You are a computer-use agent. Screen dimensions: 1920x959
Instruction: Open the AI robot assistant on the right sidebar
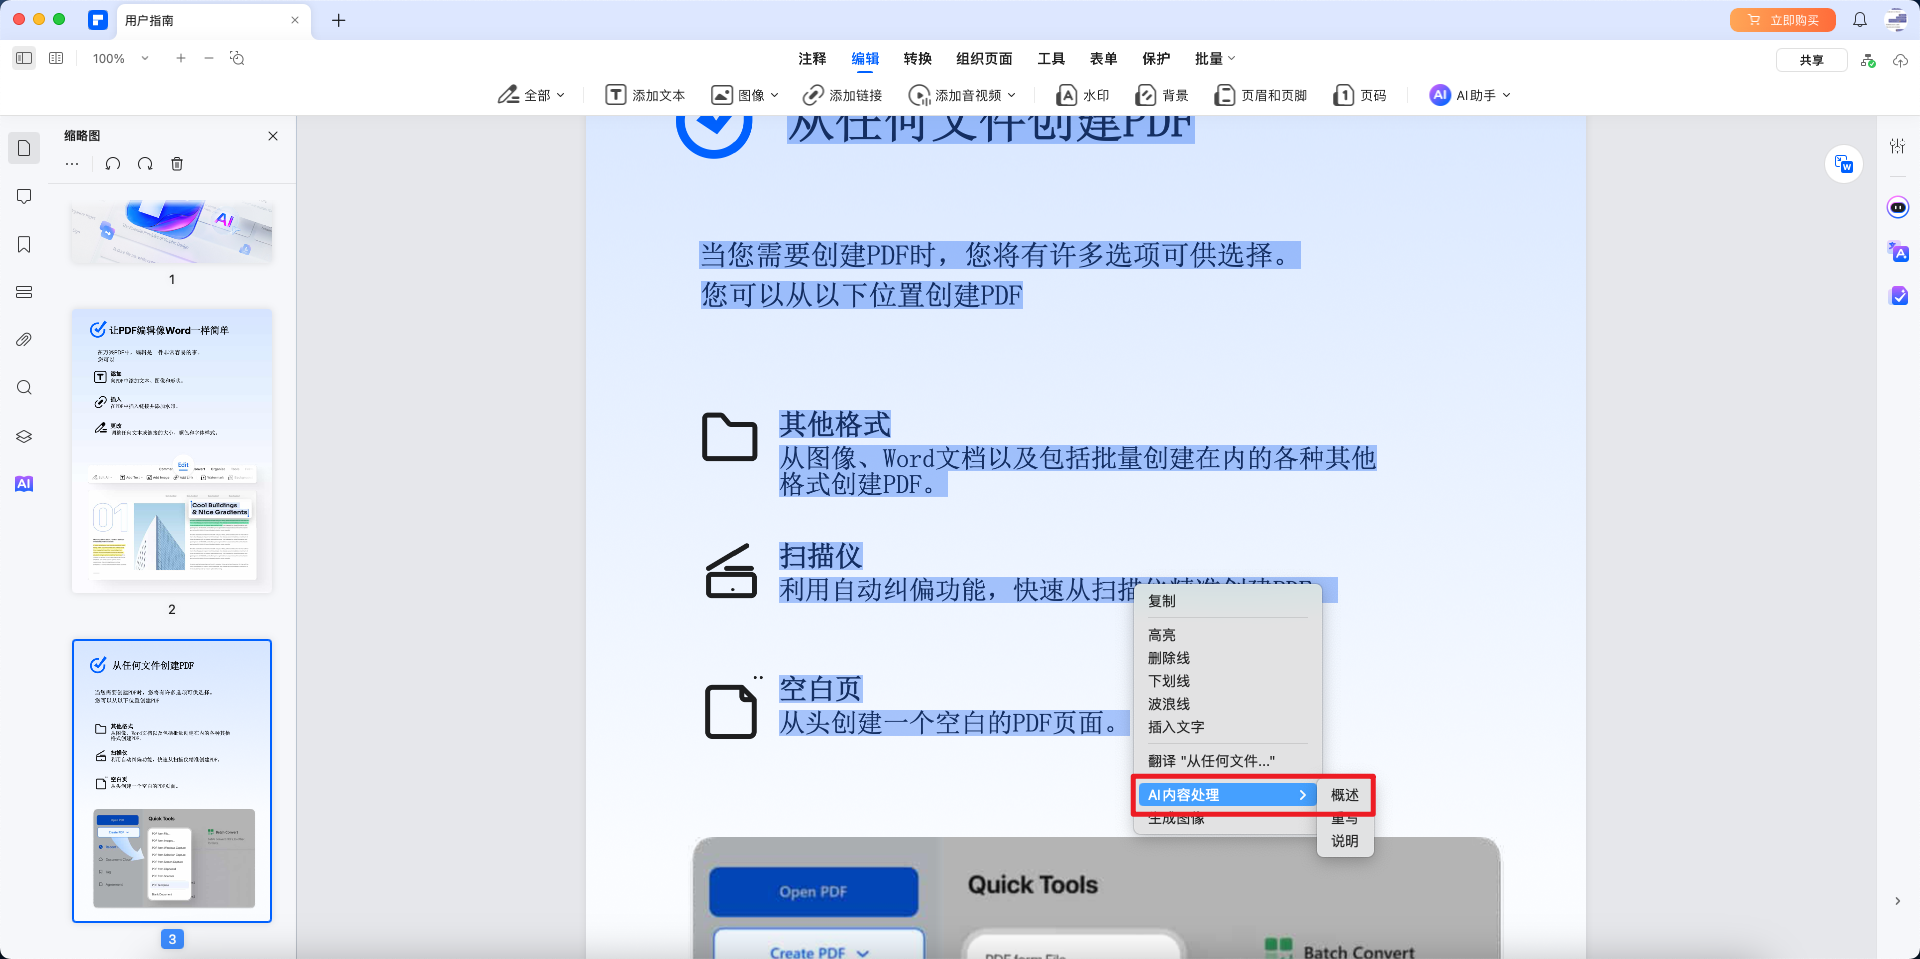tap(1898, 207)
